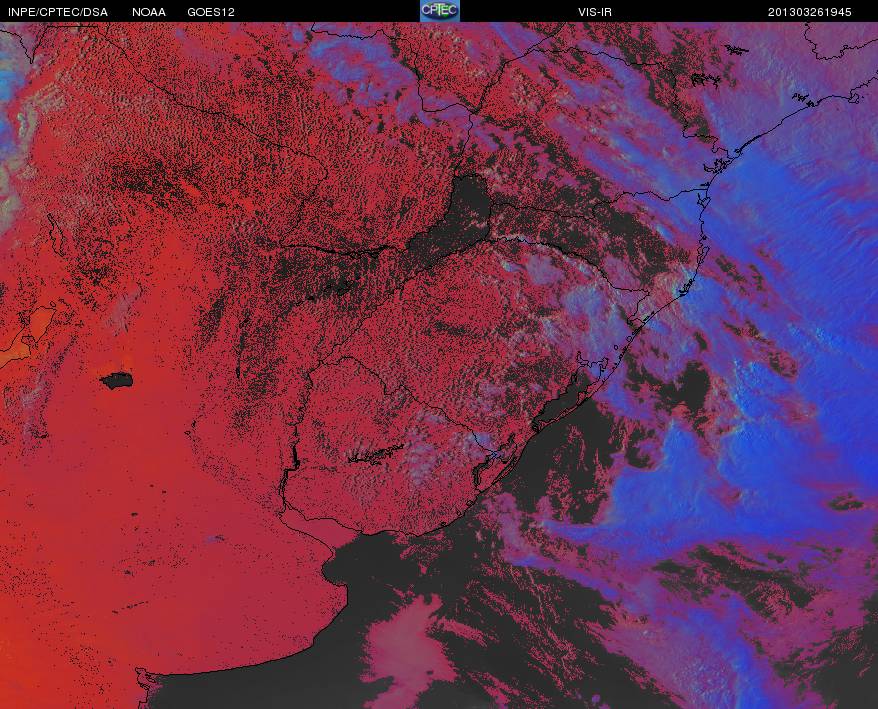Click the VIS-IR channel label
This screenshot has height=709, width=878.
tap(595, 12)
